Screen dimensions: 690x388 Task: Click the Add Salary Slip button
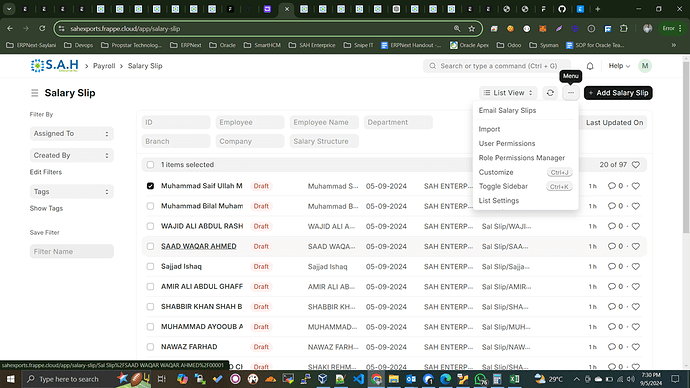pos(618,93)
